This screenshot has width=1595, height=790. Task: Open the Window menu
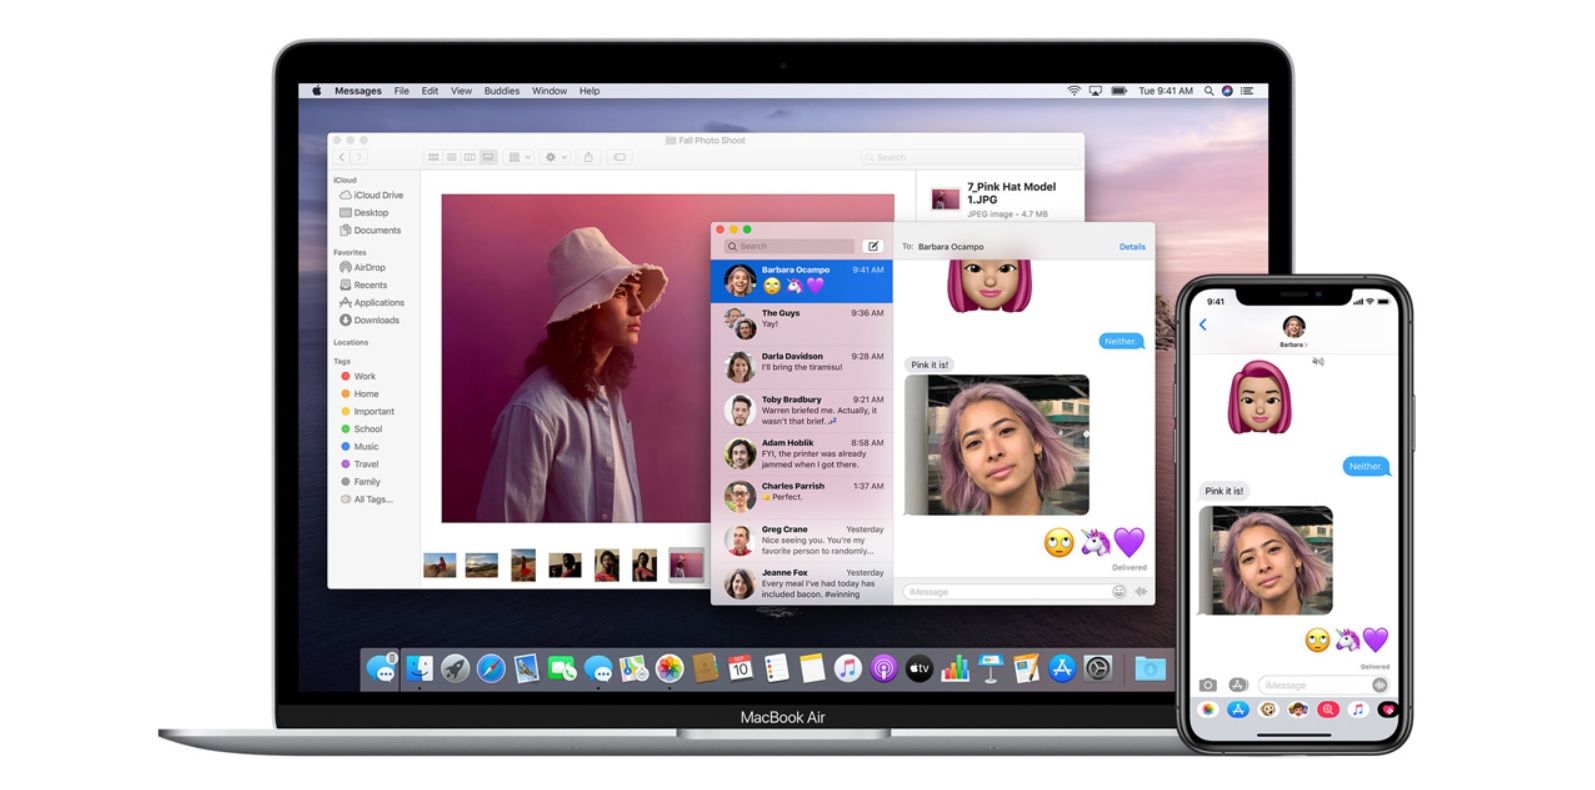coord(549,91)
